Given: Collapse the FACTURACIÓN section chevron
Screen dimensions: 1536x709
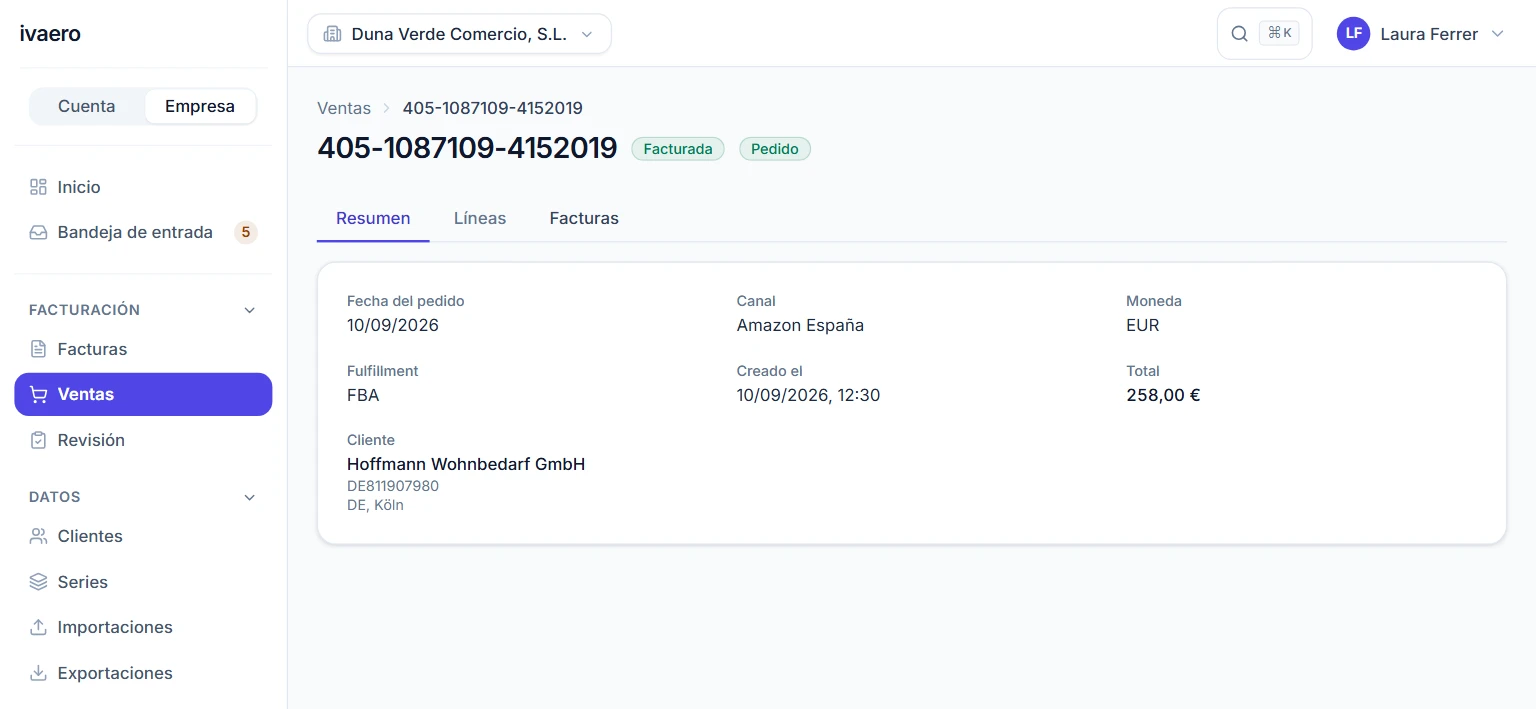Looking at the screenshot, I should [x=250, y=310].
